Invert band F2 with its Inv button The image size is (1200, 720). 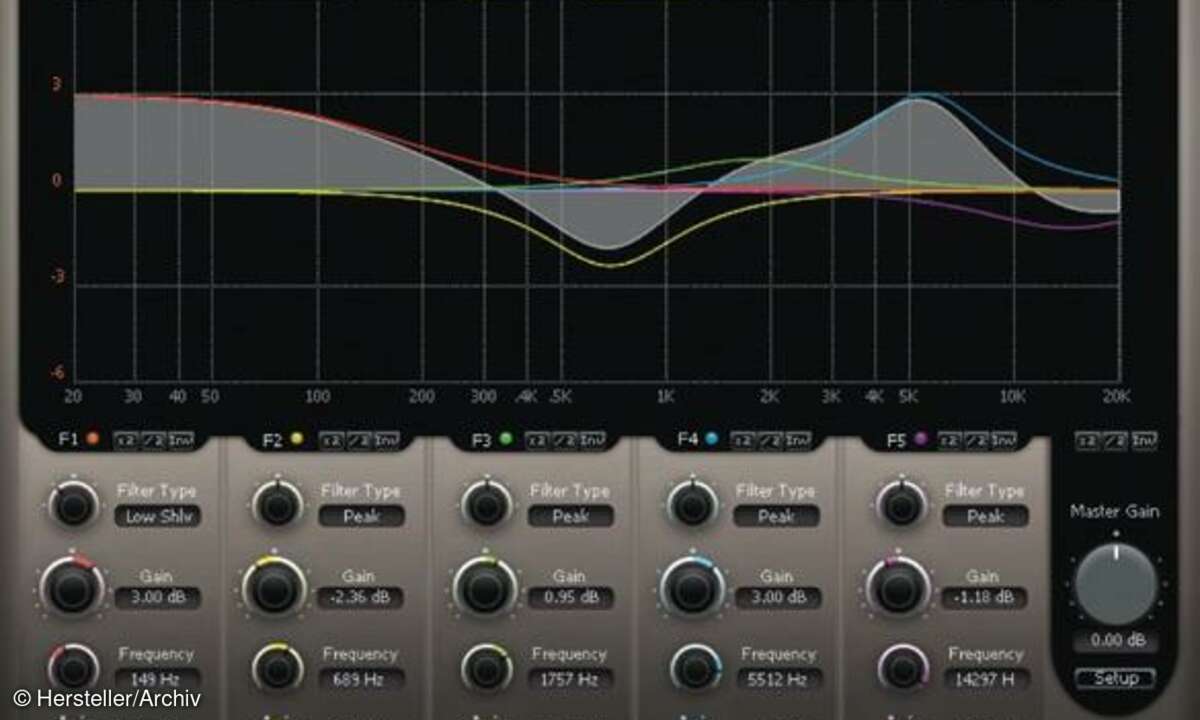click(x=387, y=440)
